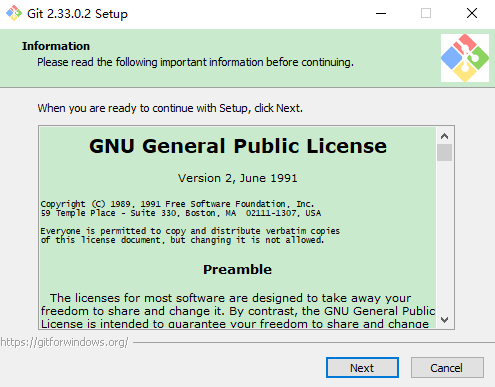
Task: Click the 'Information' header title
Action: (x=56, y=46)
